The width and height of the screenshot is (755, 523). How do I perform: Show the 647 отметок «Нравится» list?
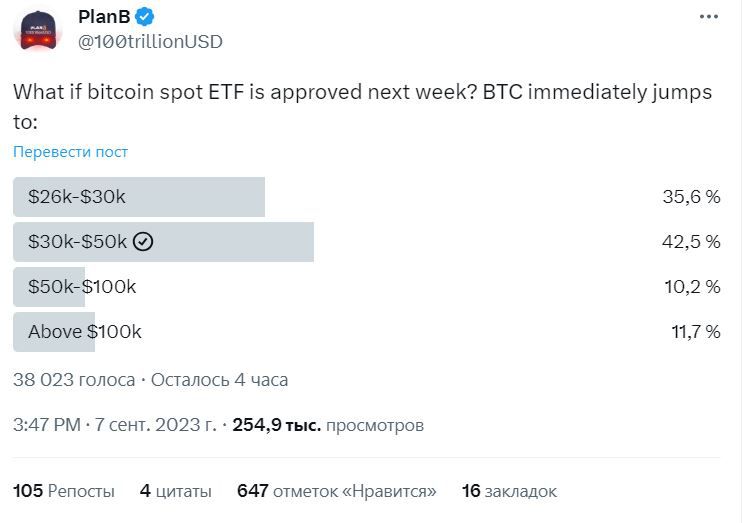pos(337,491)
